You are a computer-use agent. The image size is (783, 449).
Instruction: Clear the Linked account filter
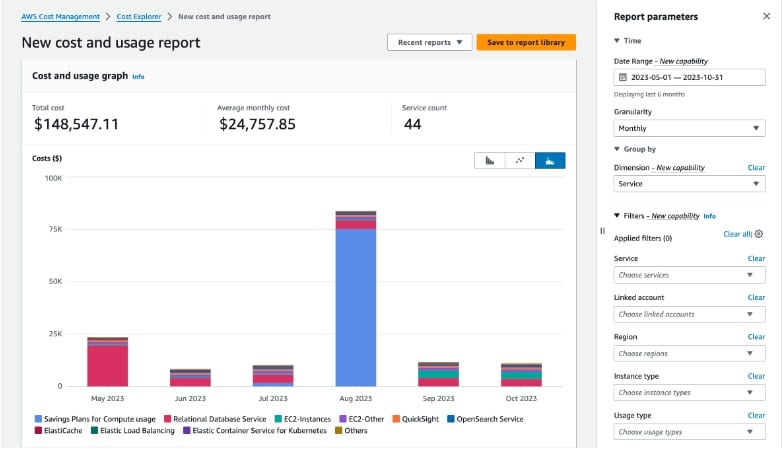pos(756,298)
